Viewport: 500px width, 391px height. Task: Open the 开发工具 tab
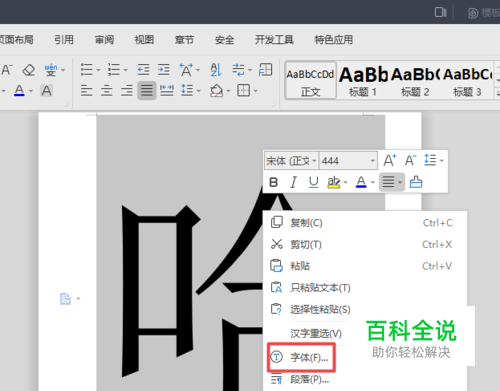[274, 40]
